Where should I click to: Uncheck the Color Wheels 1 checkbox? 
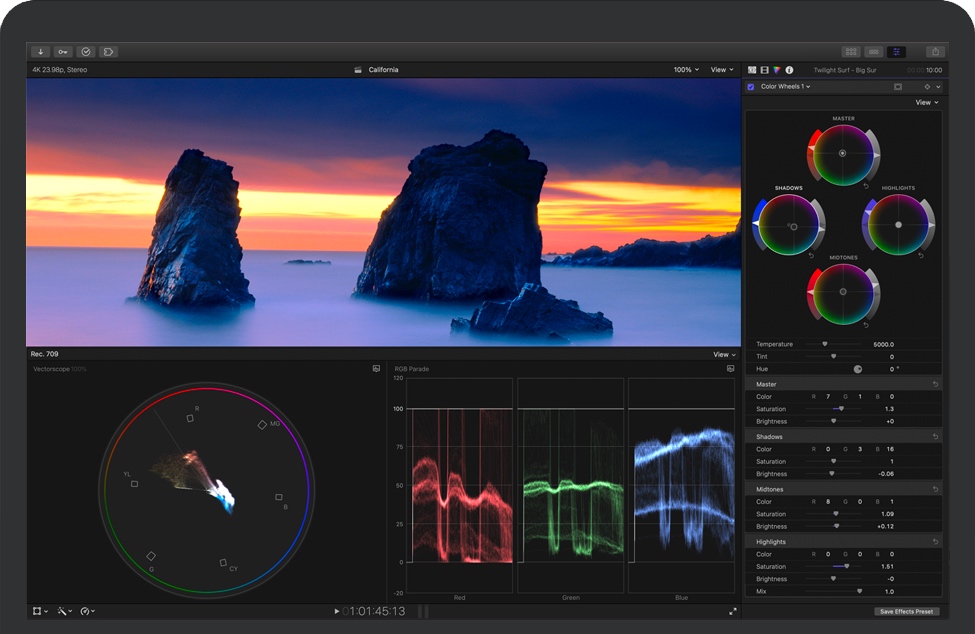coord(751,87)
